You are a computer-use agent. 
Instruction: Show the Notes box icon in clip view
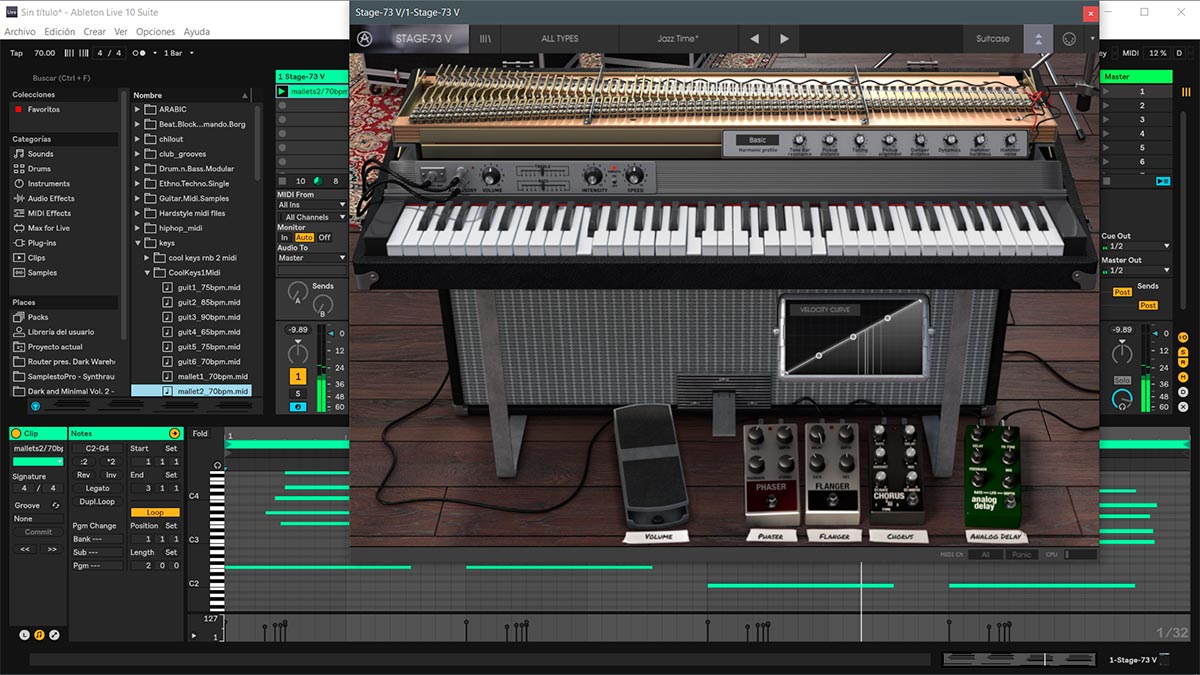39,634
